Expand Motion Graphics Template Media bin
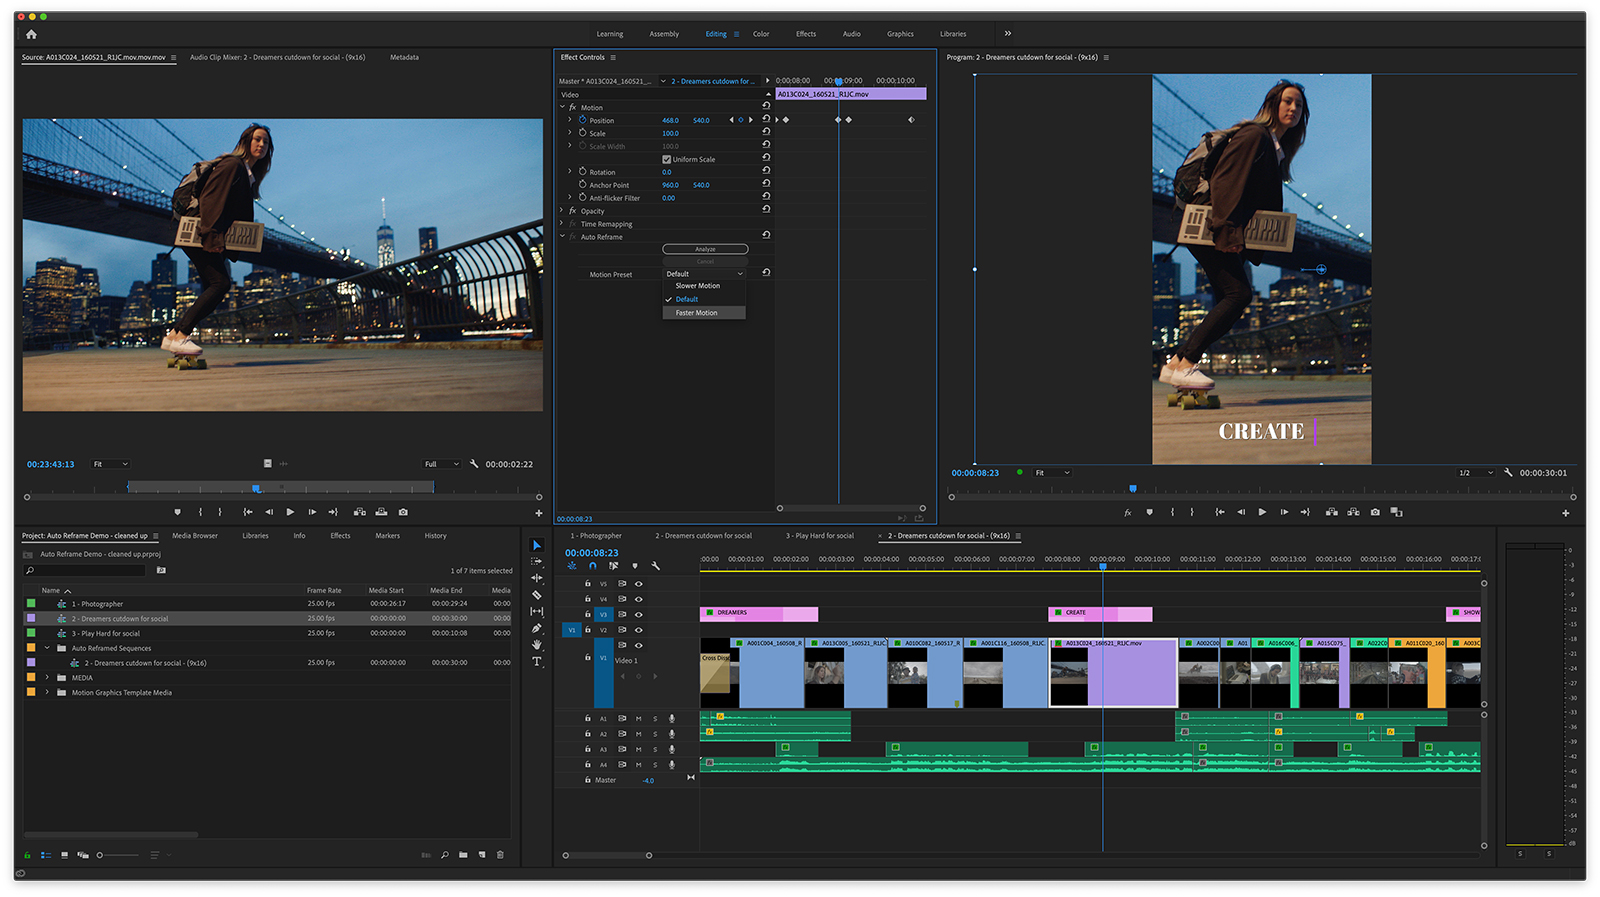The height and width of the screenshot is (897, 1600). pos(47,692)
